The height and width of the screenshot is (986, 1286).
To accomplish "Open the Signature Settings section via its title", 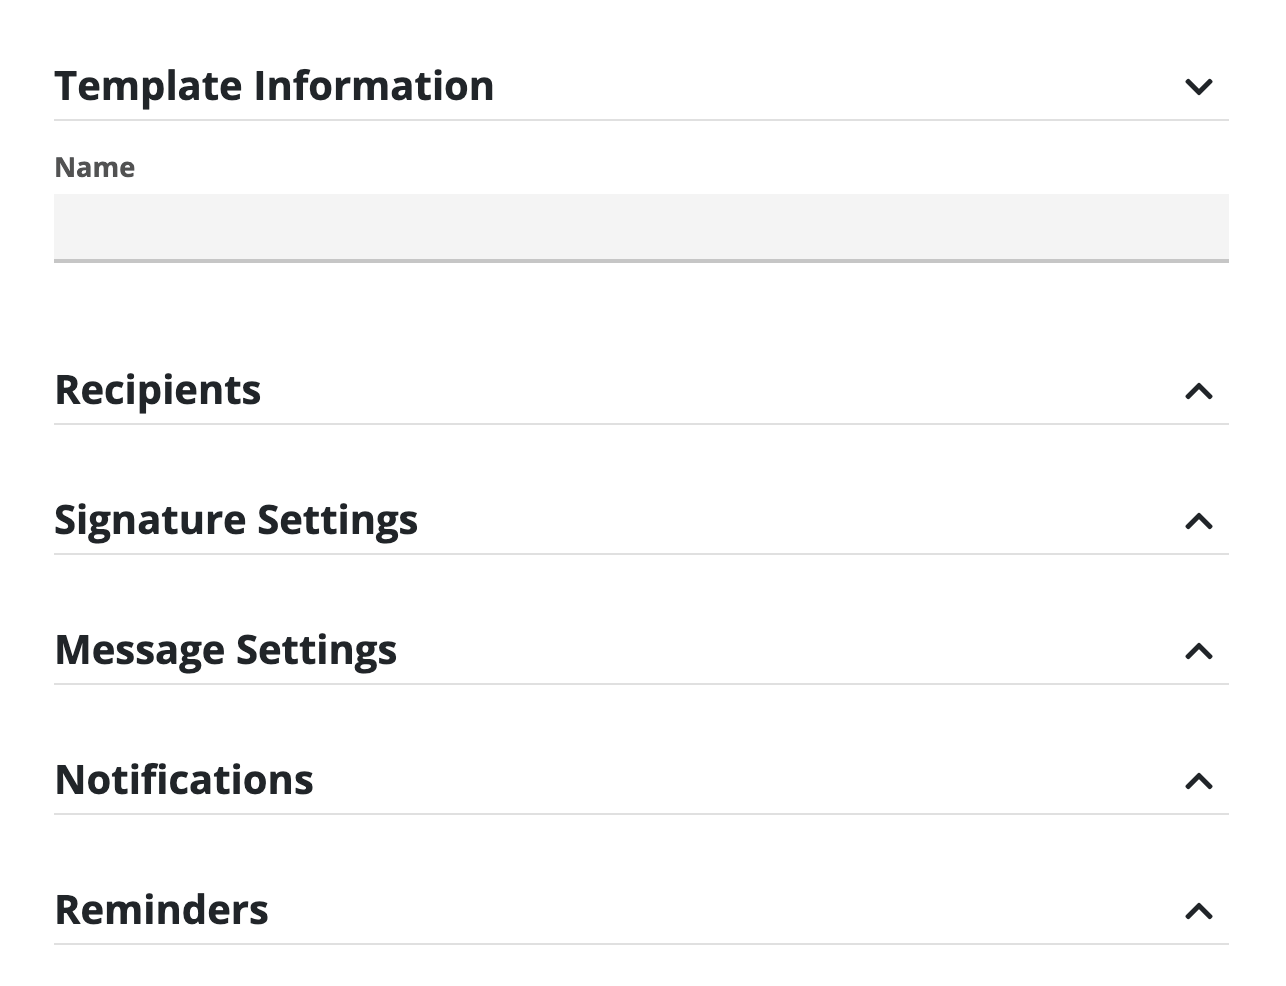I will 236,520.
